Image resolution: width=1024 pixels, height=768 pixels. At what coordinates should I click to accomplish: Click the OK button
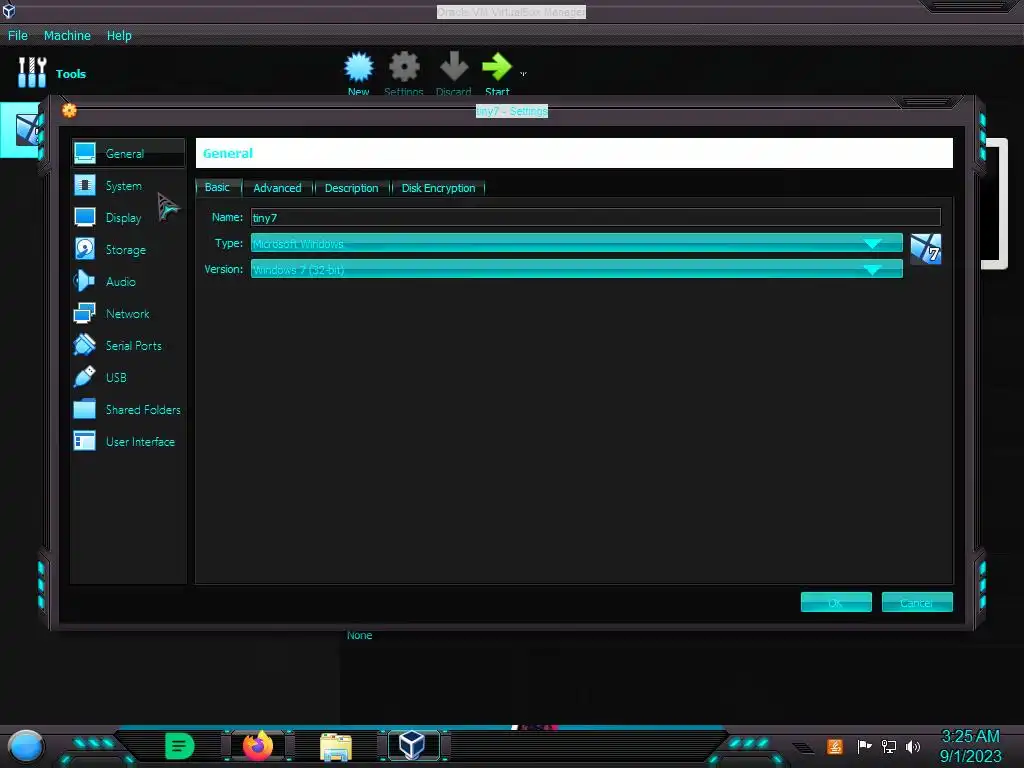pyautogui.click(x=836, y=602)
